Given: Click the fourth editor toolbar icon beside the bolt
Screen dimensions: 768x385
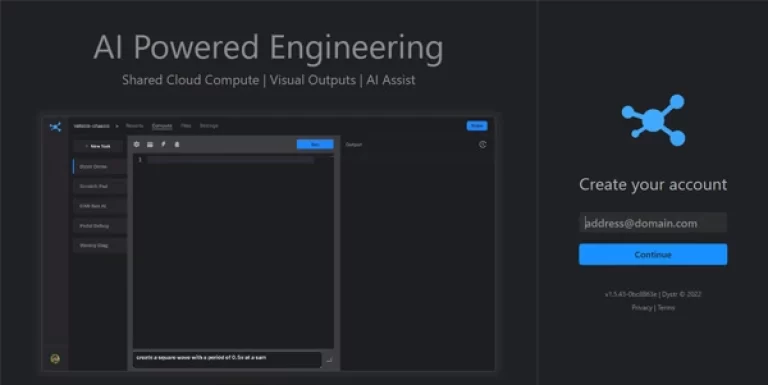Looking at the screenshot, I should pyautogui.click(x=177, y=144).
